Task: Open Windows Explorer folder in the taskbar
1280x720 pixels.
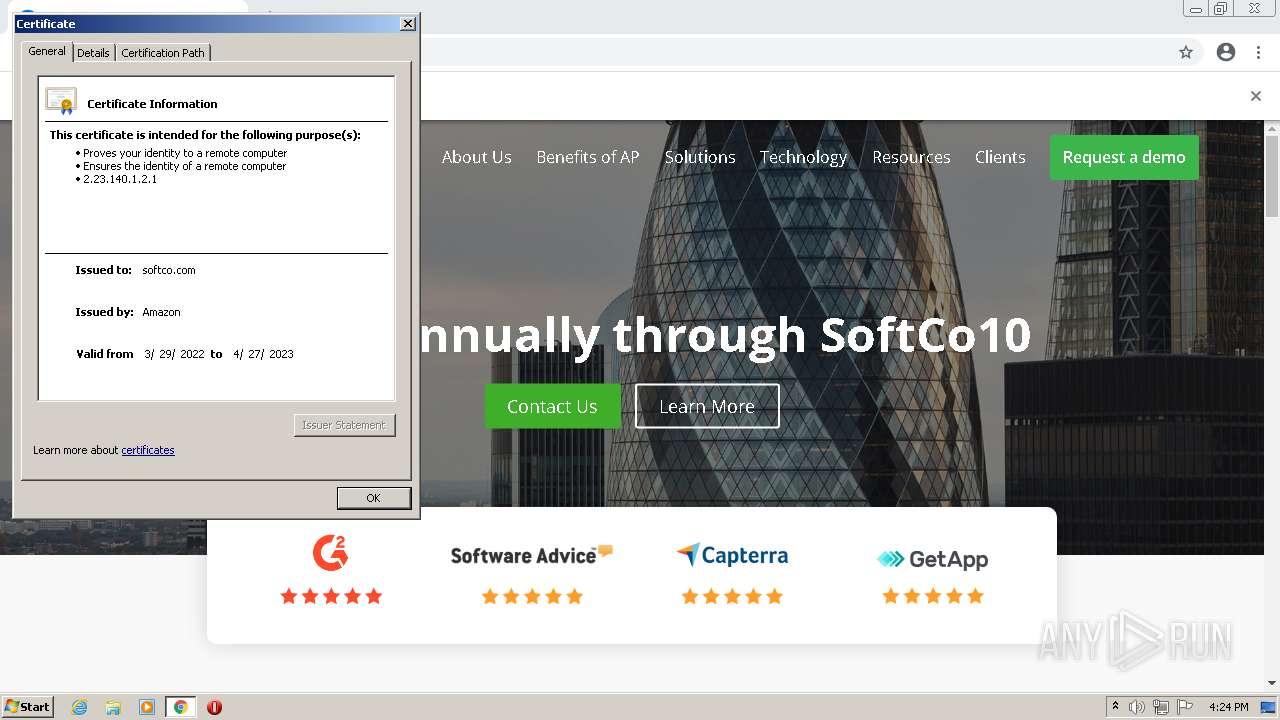Action: 113,707
